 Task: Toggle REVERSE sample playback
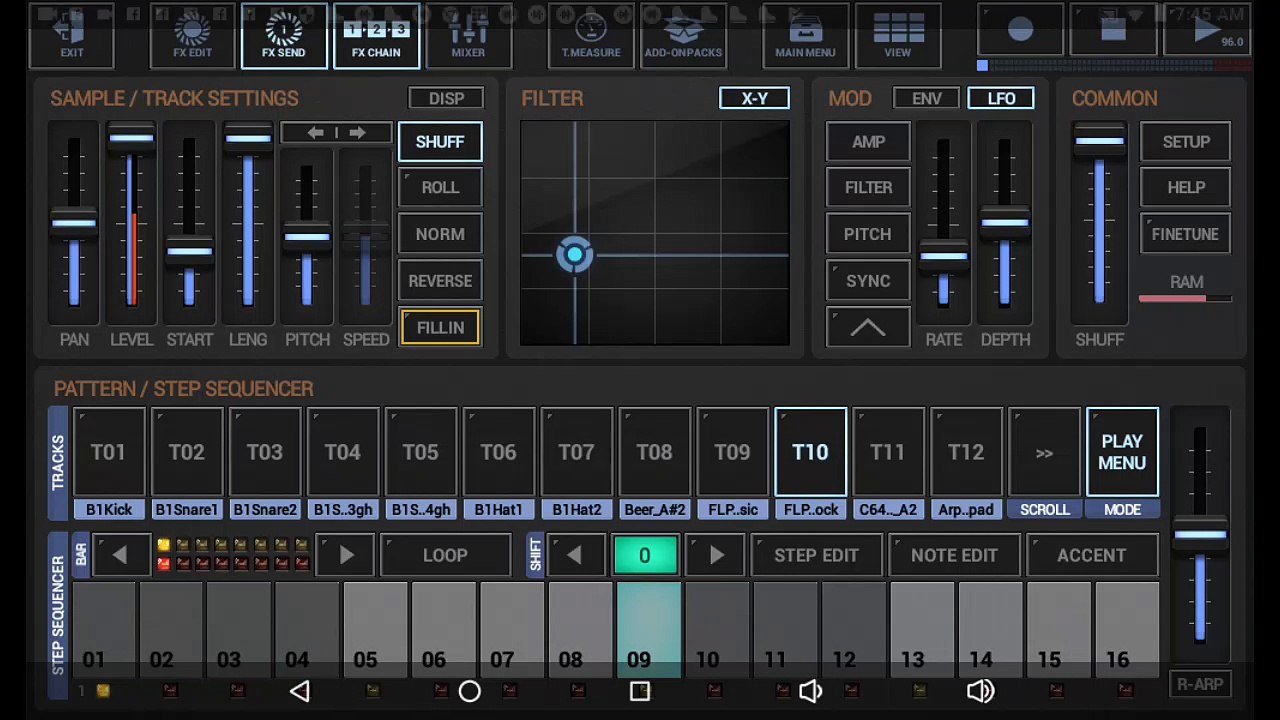click(x=440, y=281)
